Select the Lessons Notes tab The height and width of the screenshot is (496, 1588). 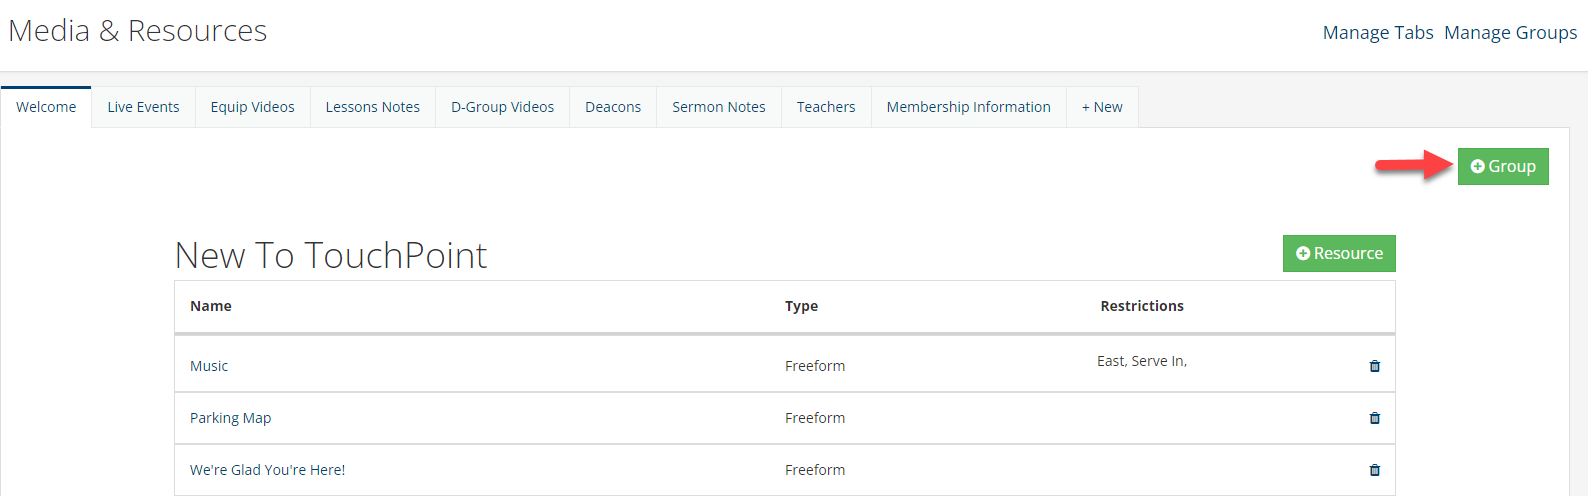(372, 107)
